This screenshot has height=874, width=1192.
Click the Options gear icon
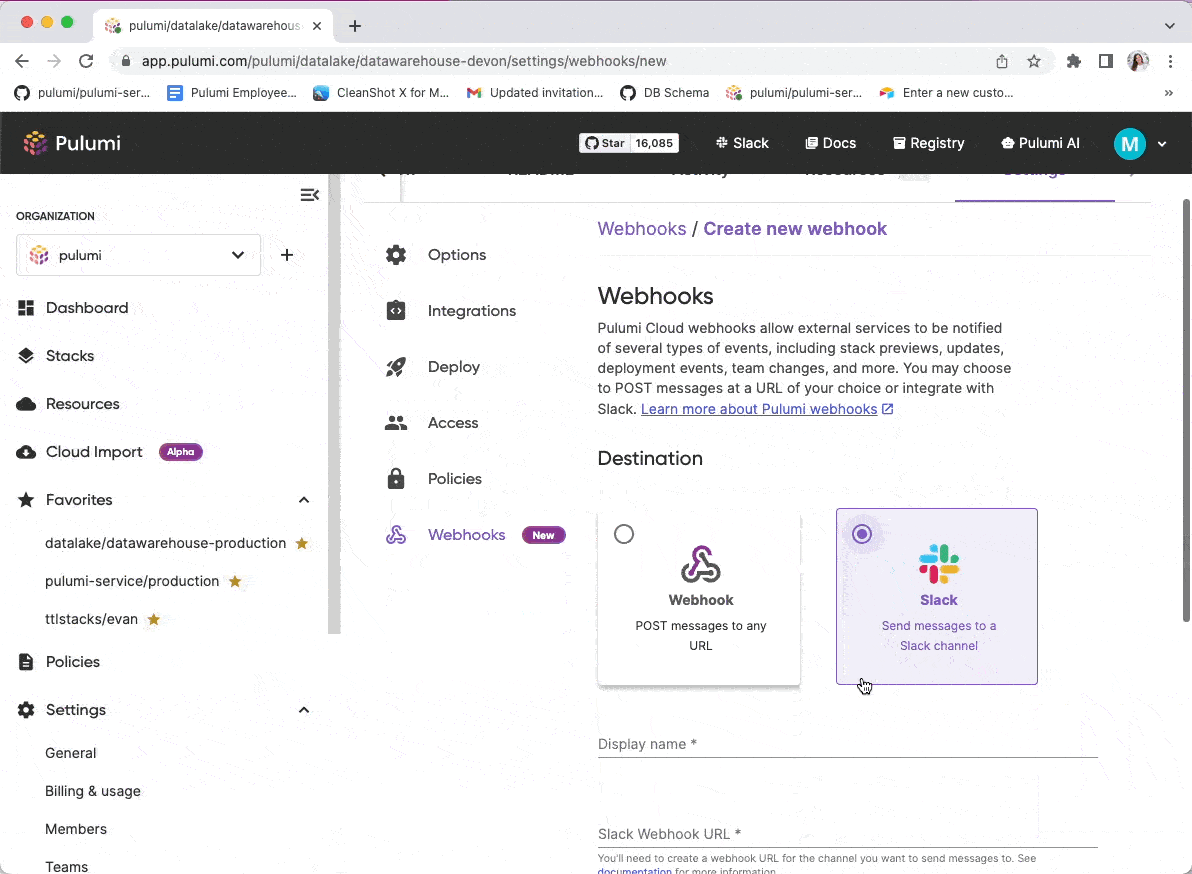396,255
